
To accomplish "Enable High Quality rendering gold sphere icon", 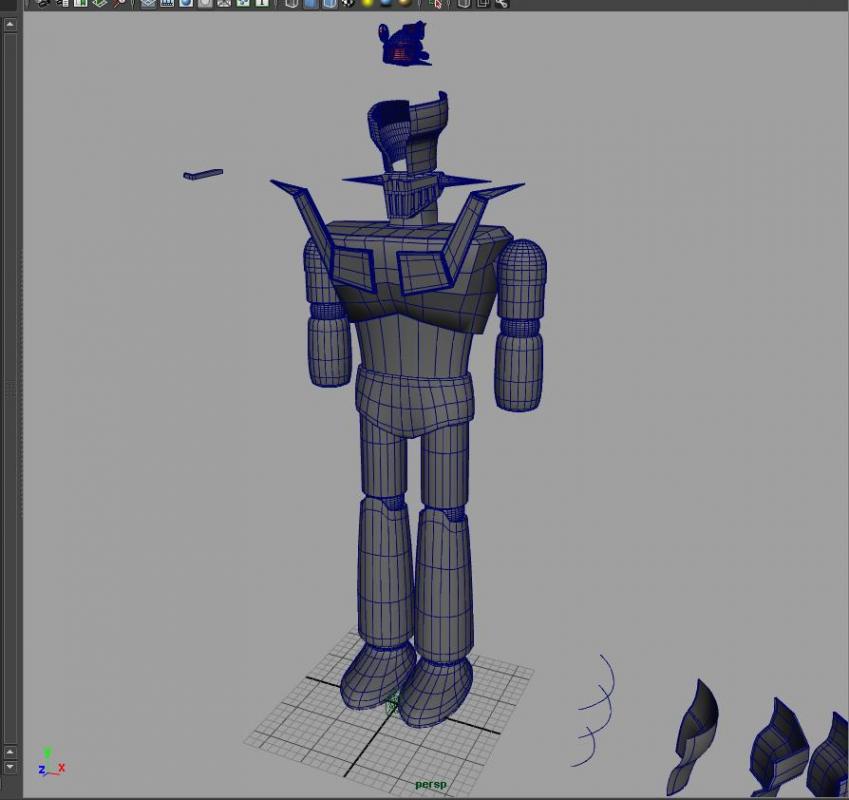I will click(x=405, y=3).
